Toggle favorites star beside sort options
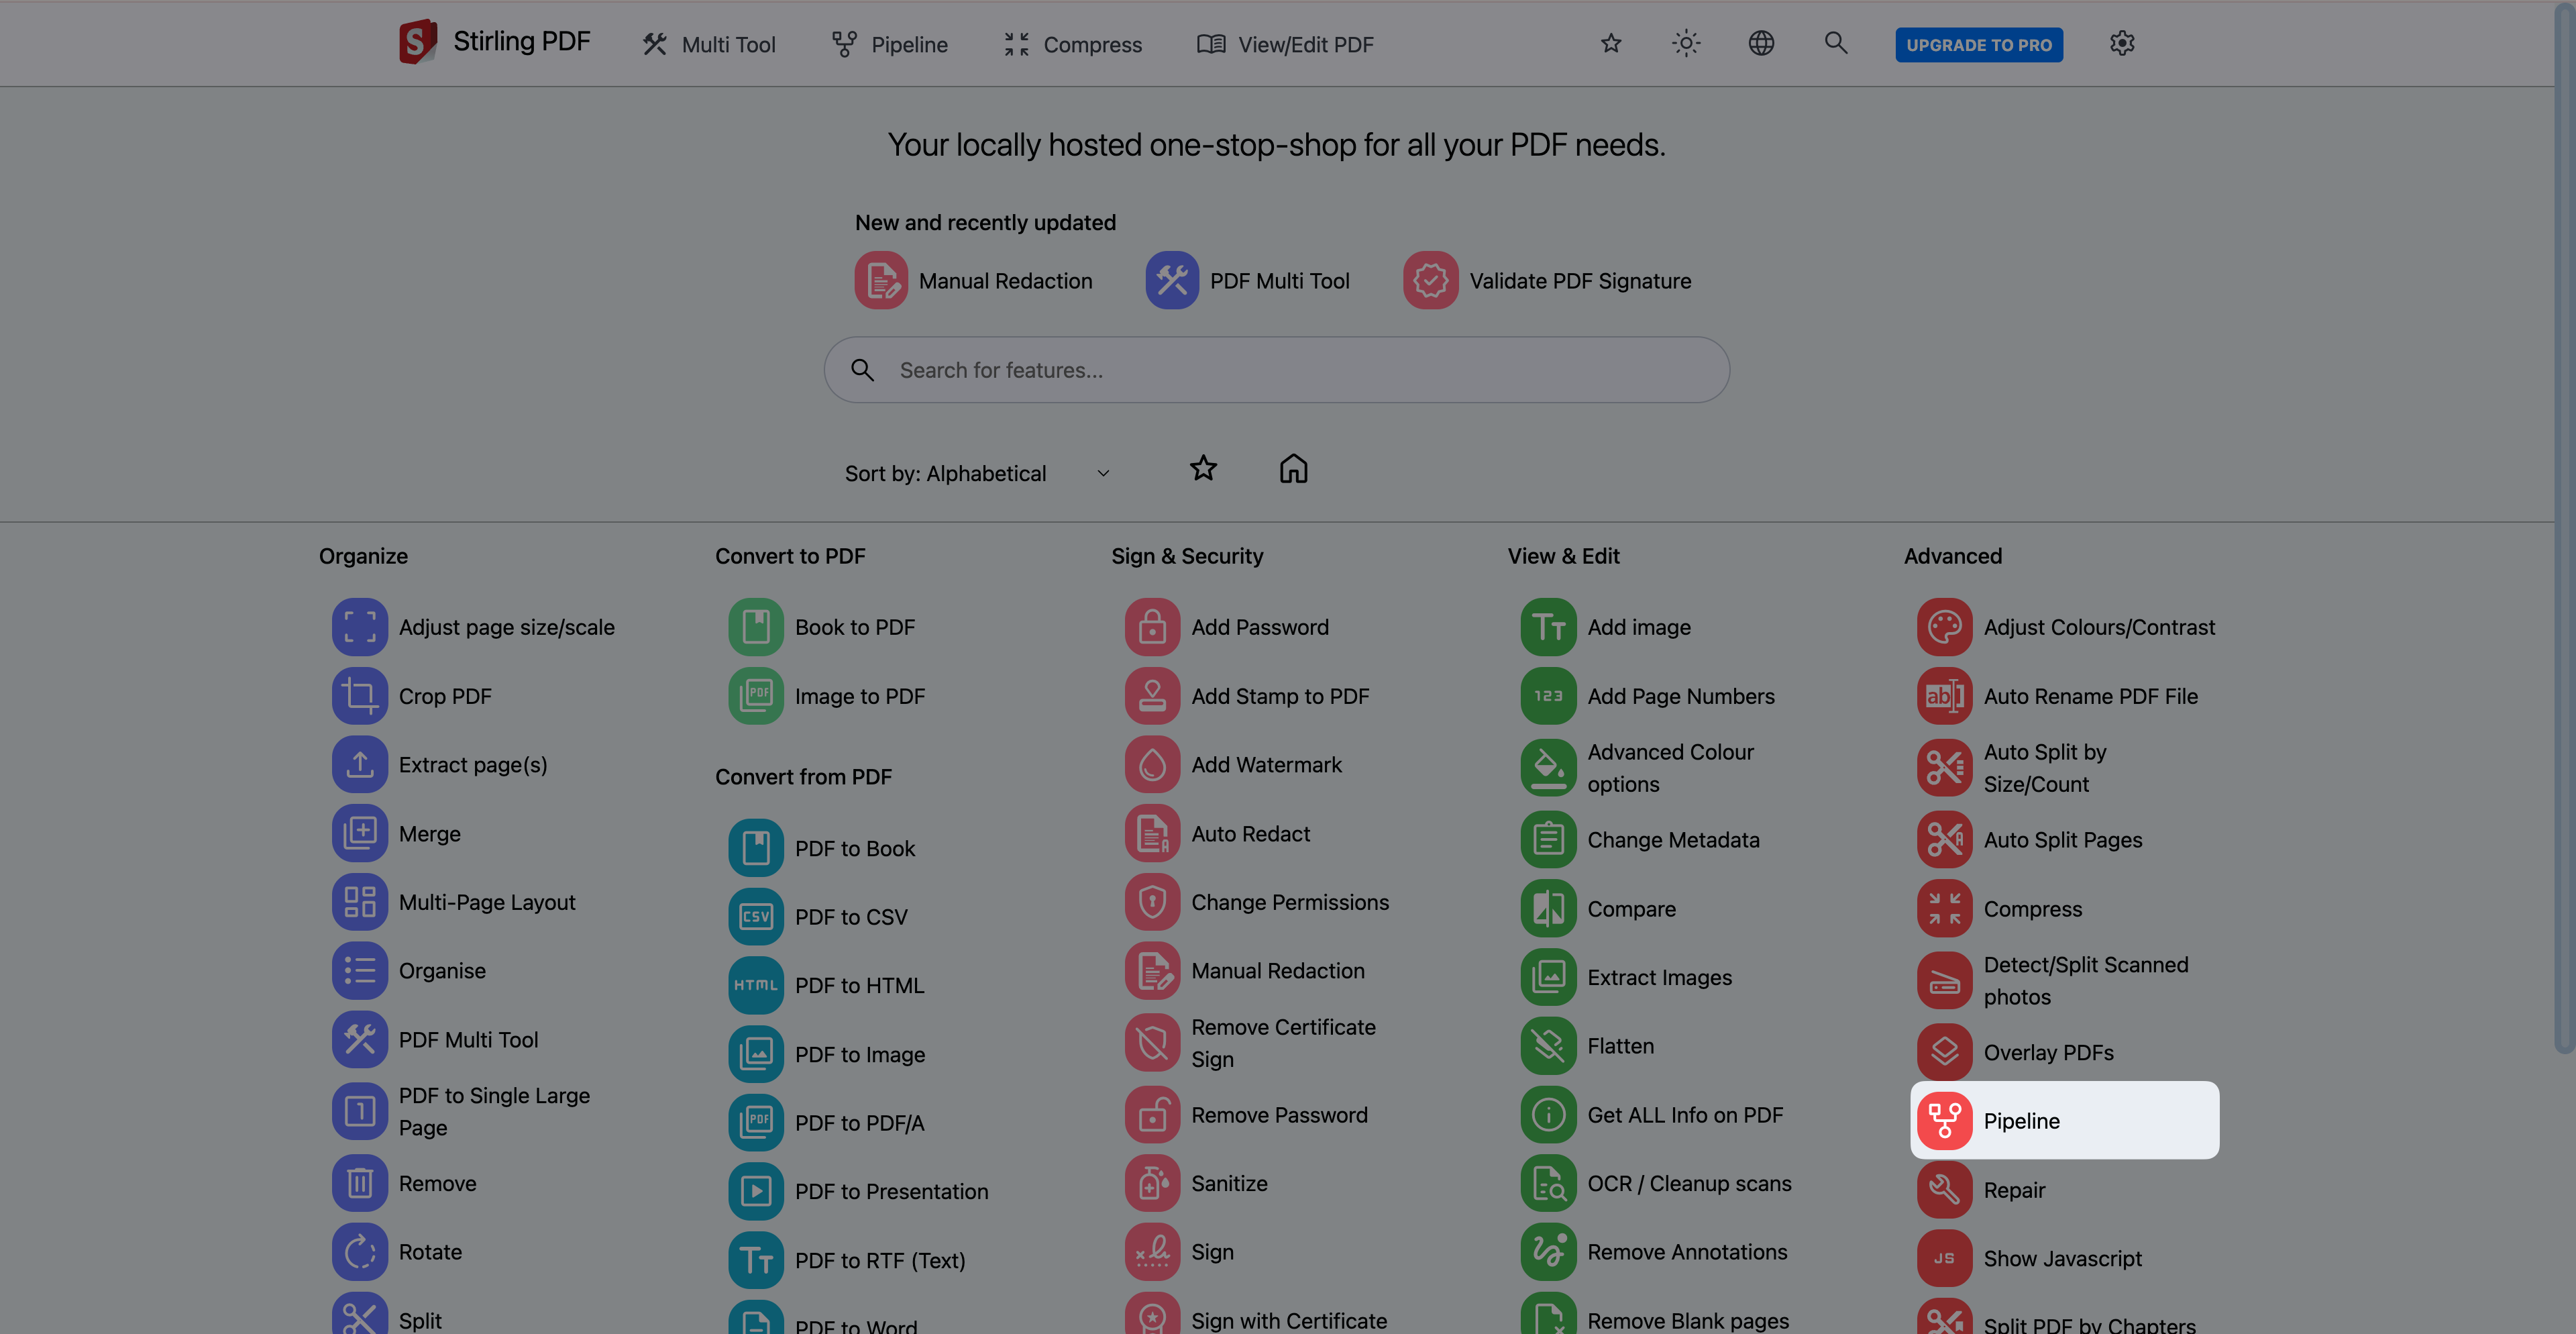Screen dimensions: 2576x1334 (1203, 468)
